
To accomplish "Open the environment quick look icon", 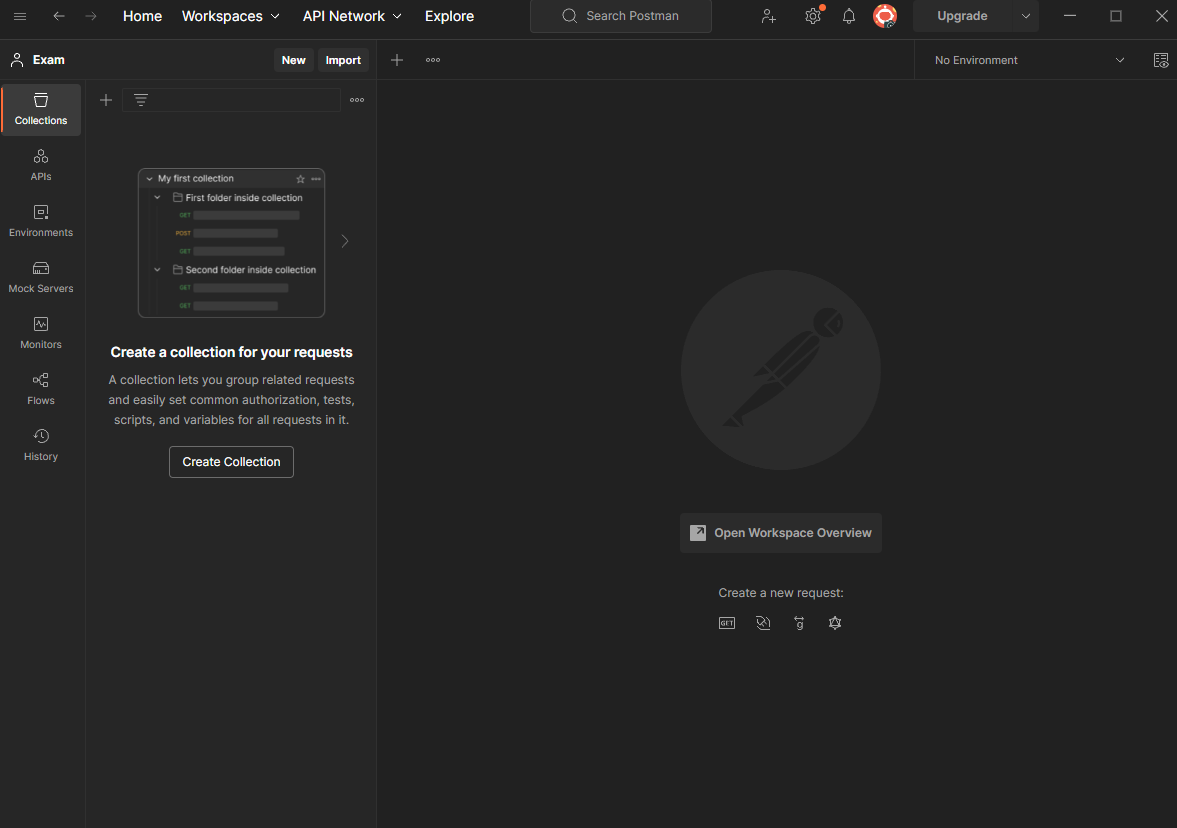I will [1160, 60].
